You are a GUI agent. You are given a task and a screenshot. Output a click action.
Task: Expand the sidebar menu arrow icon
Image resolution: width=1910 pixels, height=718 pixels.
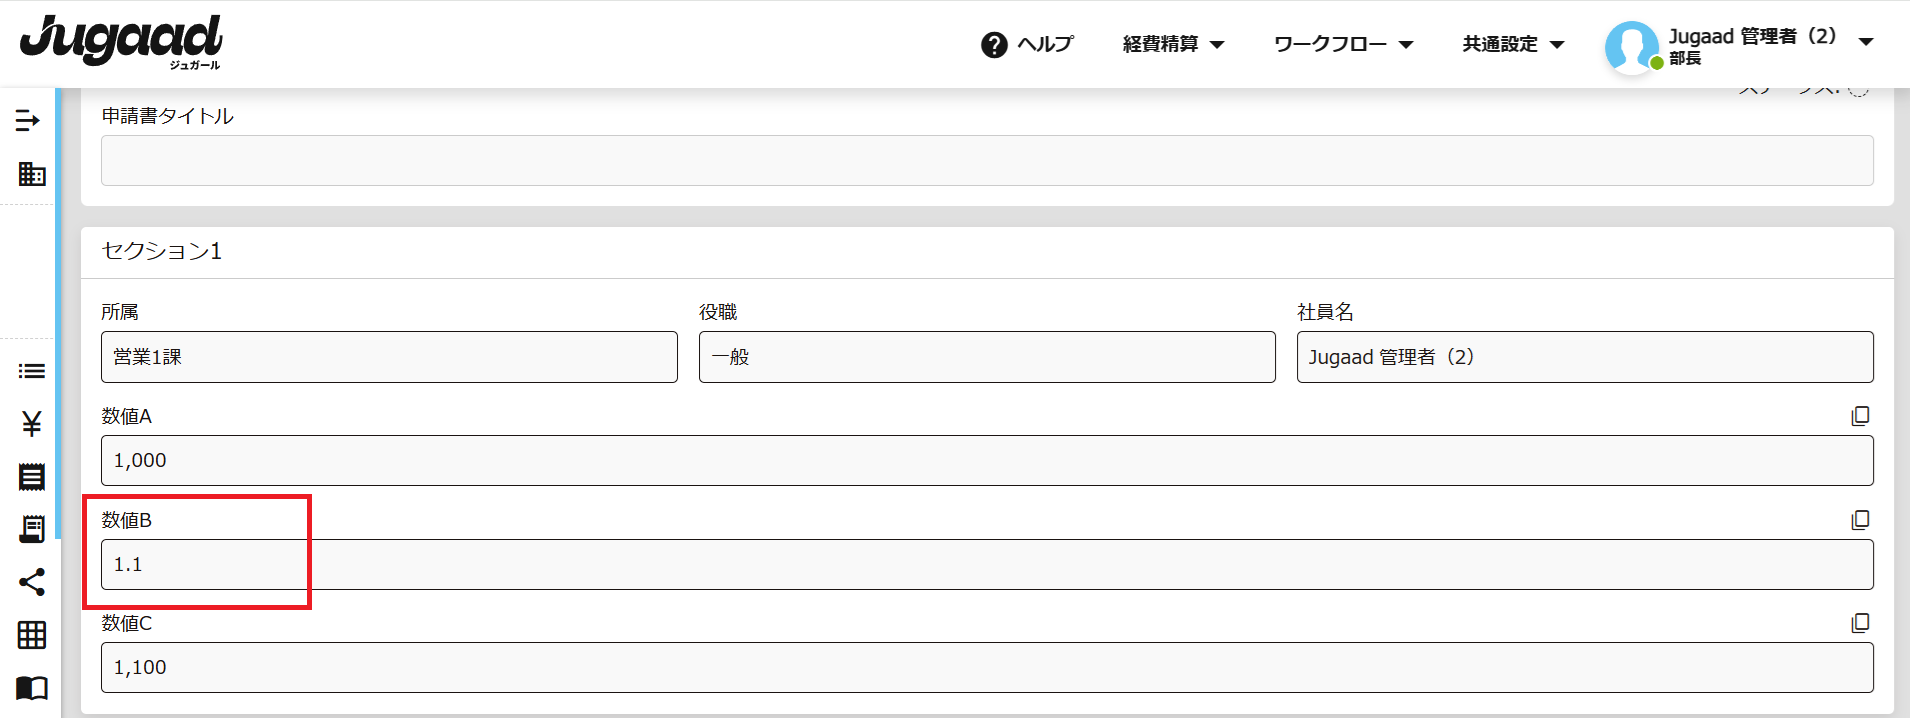(28, 121)
